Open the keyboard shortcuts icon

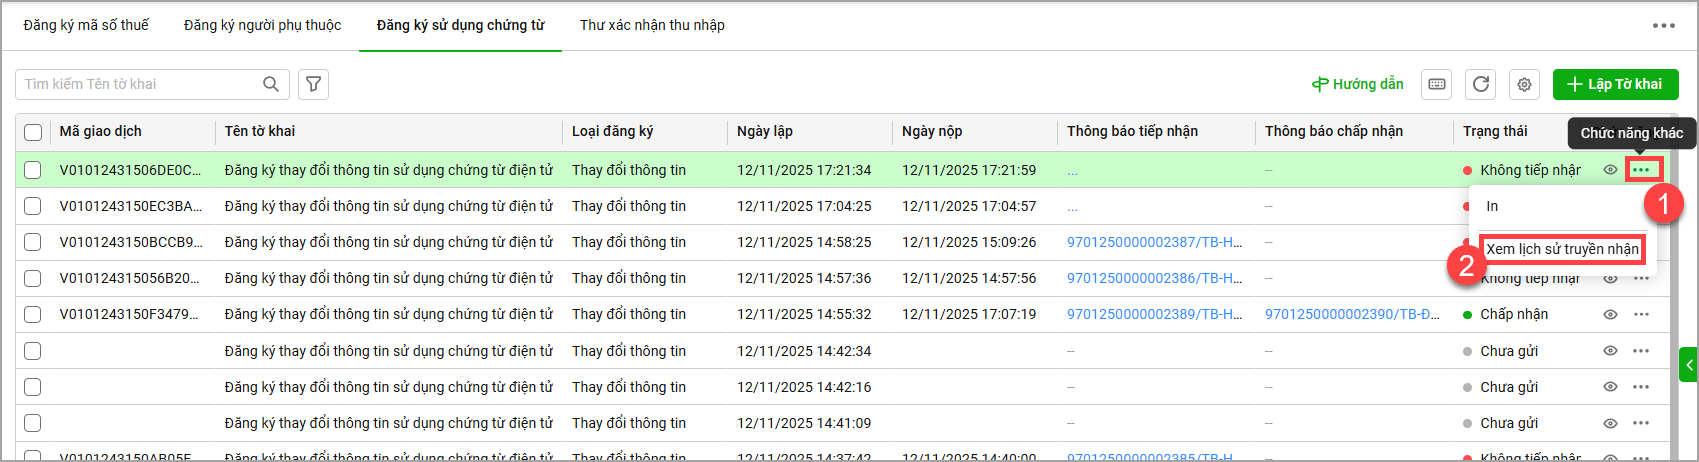[1437, 84]
